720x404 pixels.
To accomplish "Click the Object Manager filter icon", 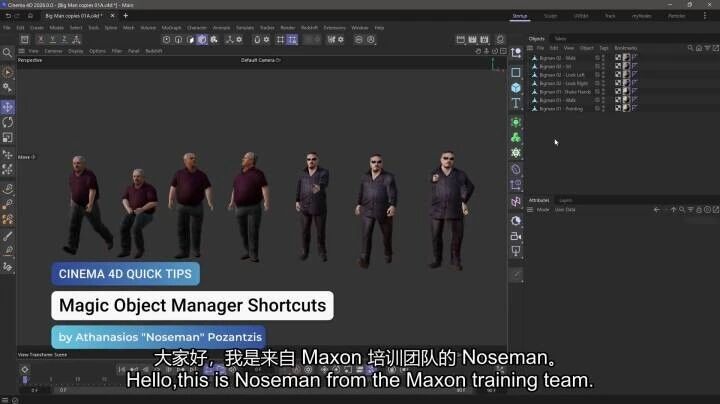I will pos(708,48).
